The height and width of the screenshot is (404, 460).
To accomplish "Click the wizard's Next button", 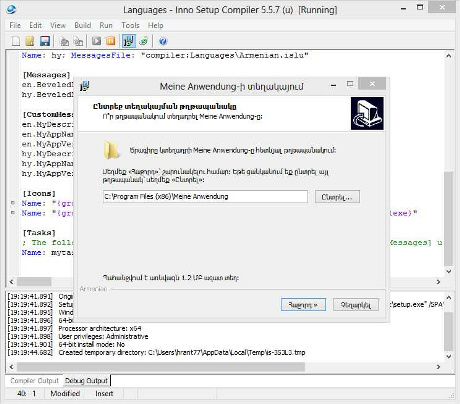I will pos(303,305).
